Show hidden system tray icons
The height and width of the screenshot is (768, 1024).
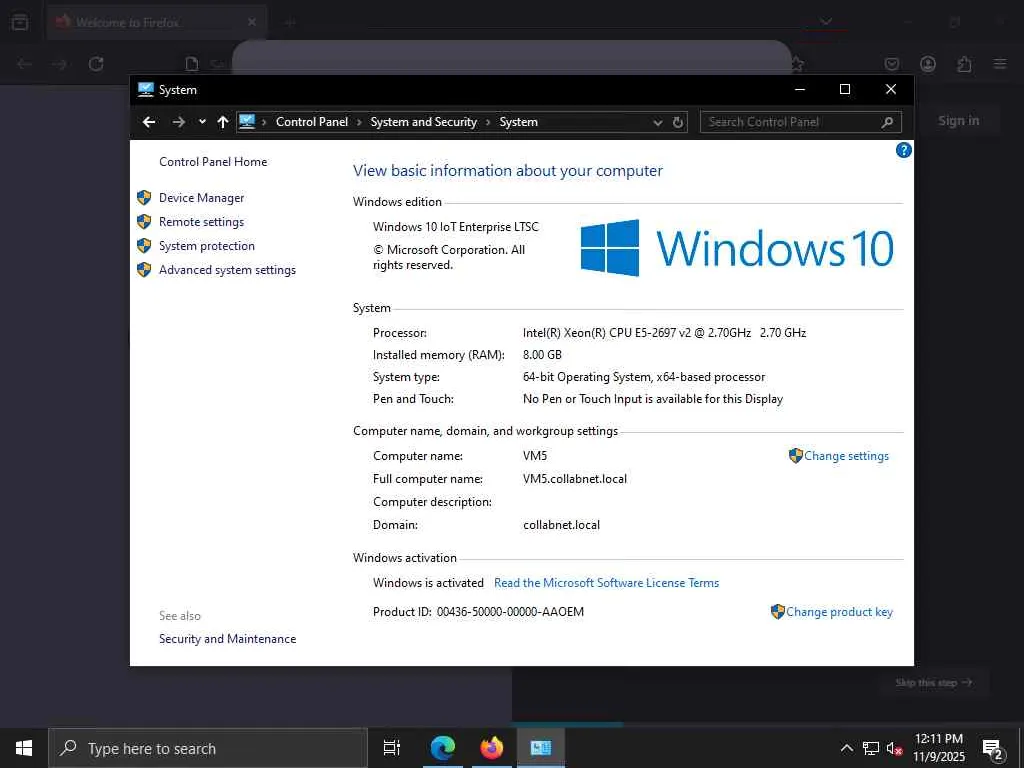click(x=846, y=748)
